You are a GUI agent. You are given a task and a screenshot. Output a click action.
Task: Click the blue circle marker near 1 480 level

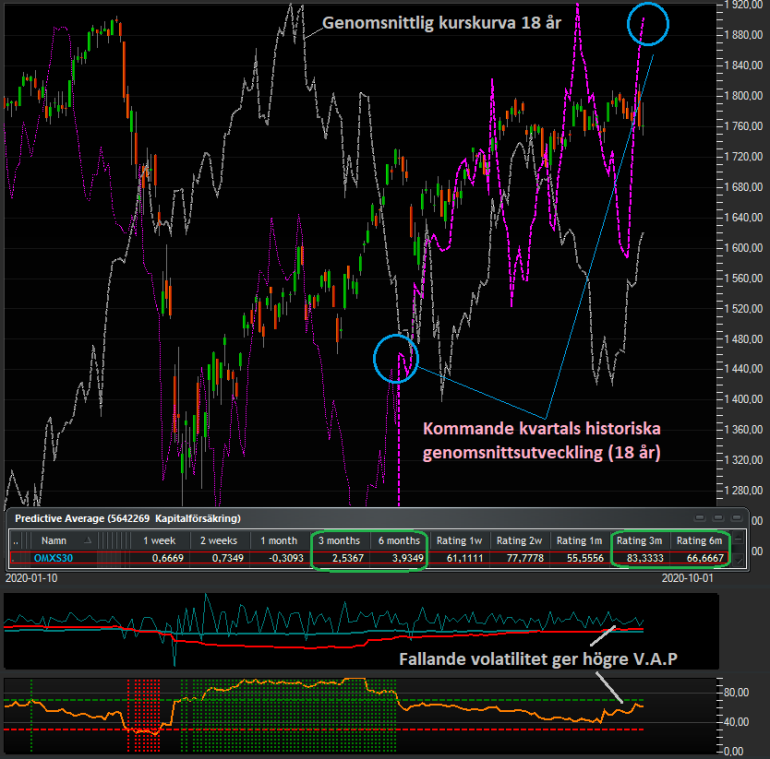395,357
